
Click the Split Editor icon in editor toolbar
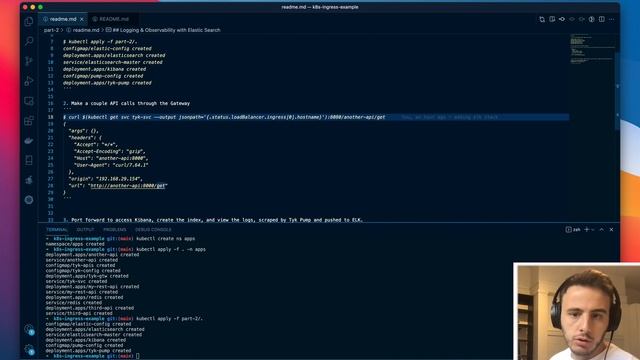pos(602,19)
